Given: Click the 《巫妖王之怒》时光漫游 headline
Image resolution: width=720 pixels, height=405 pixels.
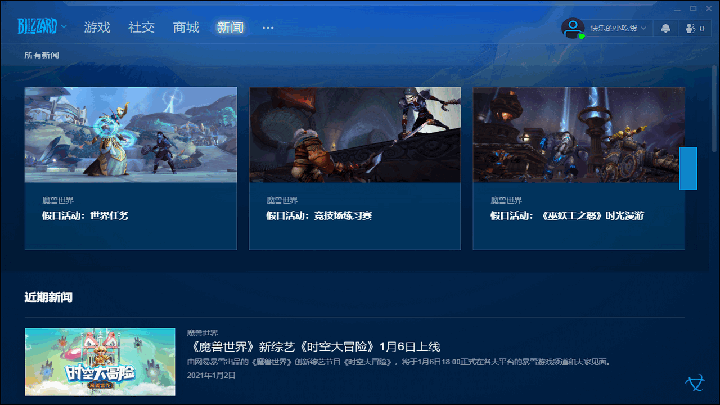Looking at the screenshot, I should click(567, 215).
